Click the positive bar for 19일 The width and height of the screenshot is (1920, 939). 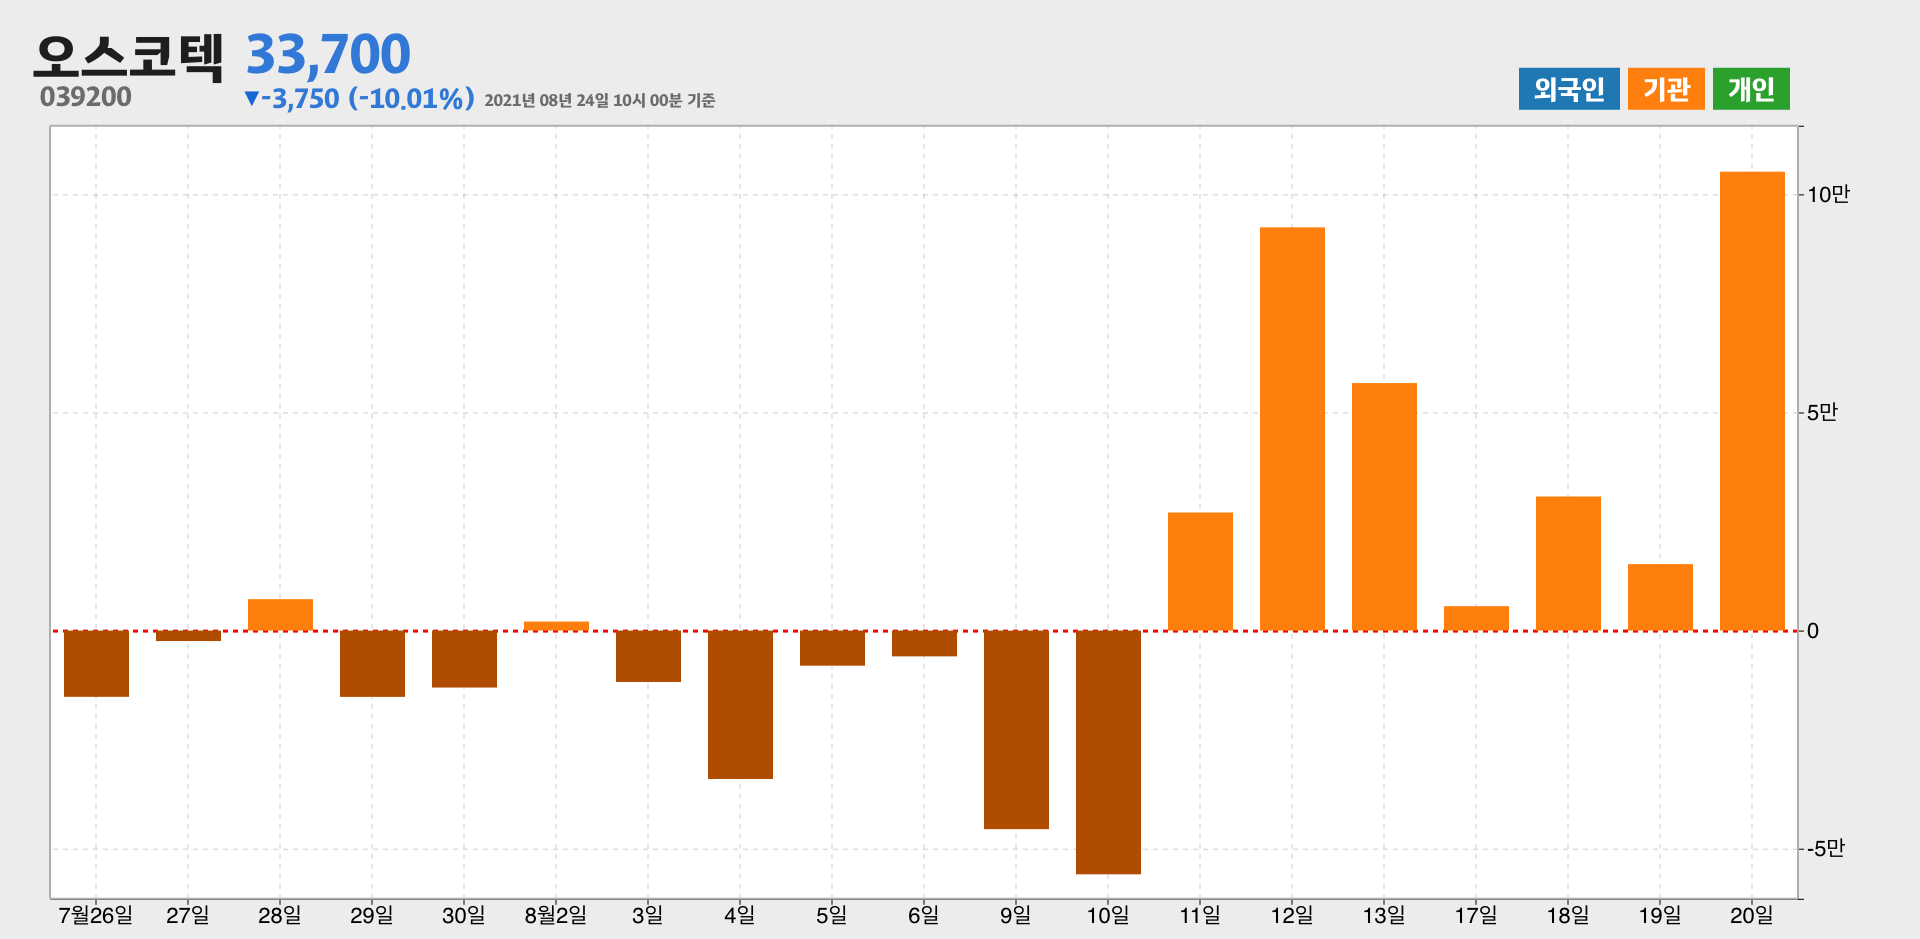coord(1660,598)
